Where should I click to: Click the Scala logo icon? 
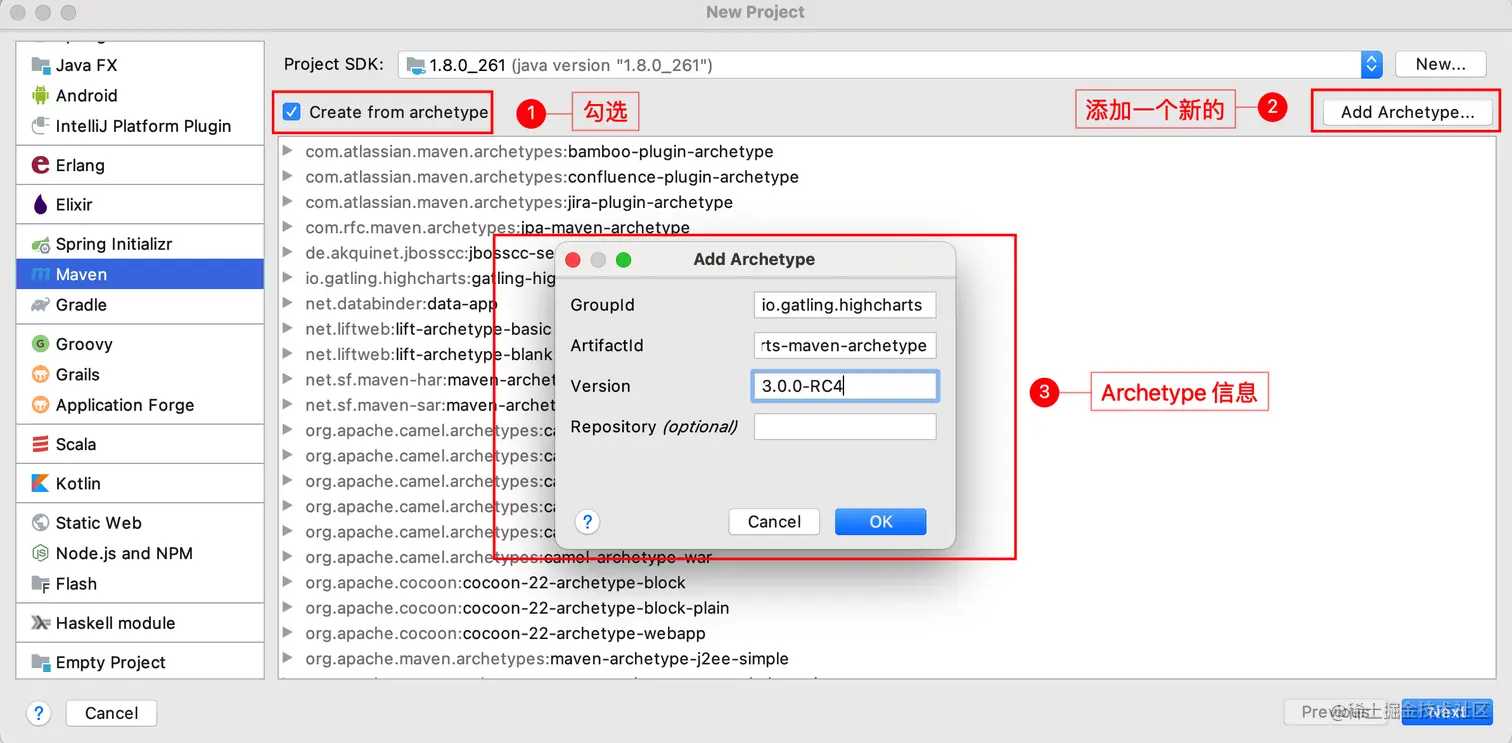click(40, 444)
